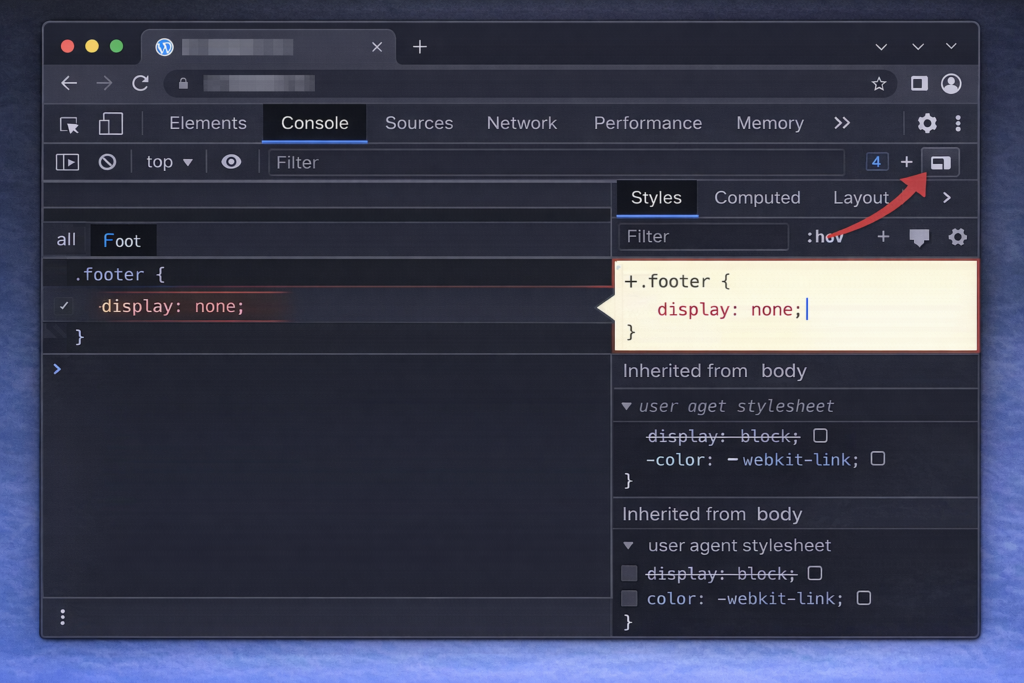Open the top frame context dropdown
The image size is (1024, 683).
(168, 161)
